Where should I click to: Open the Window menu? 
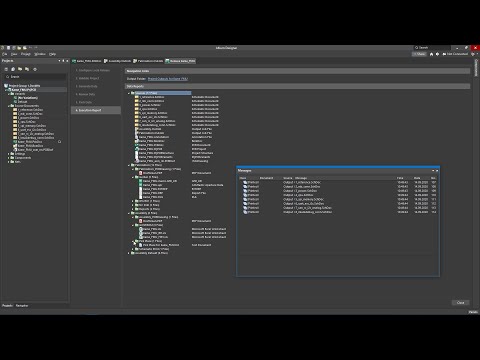40,54
